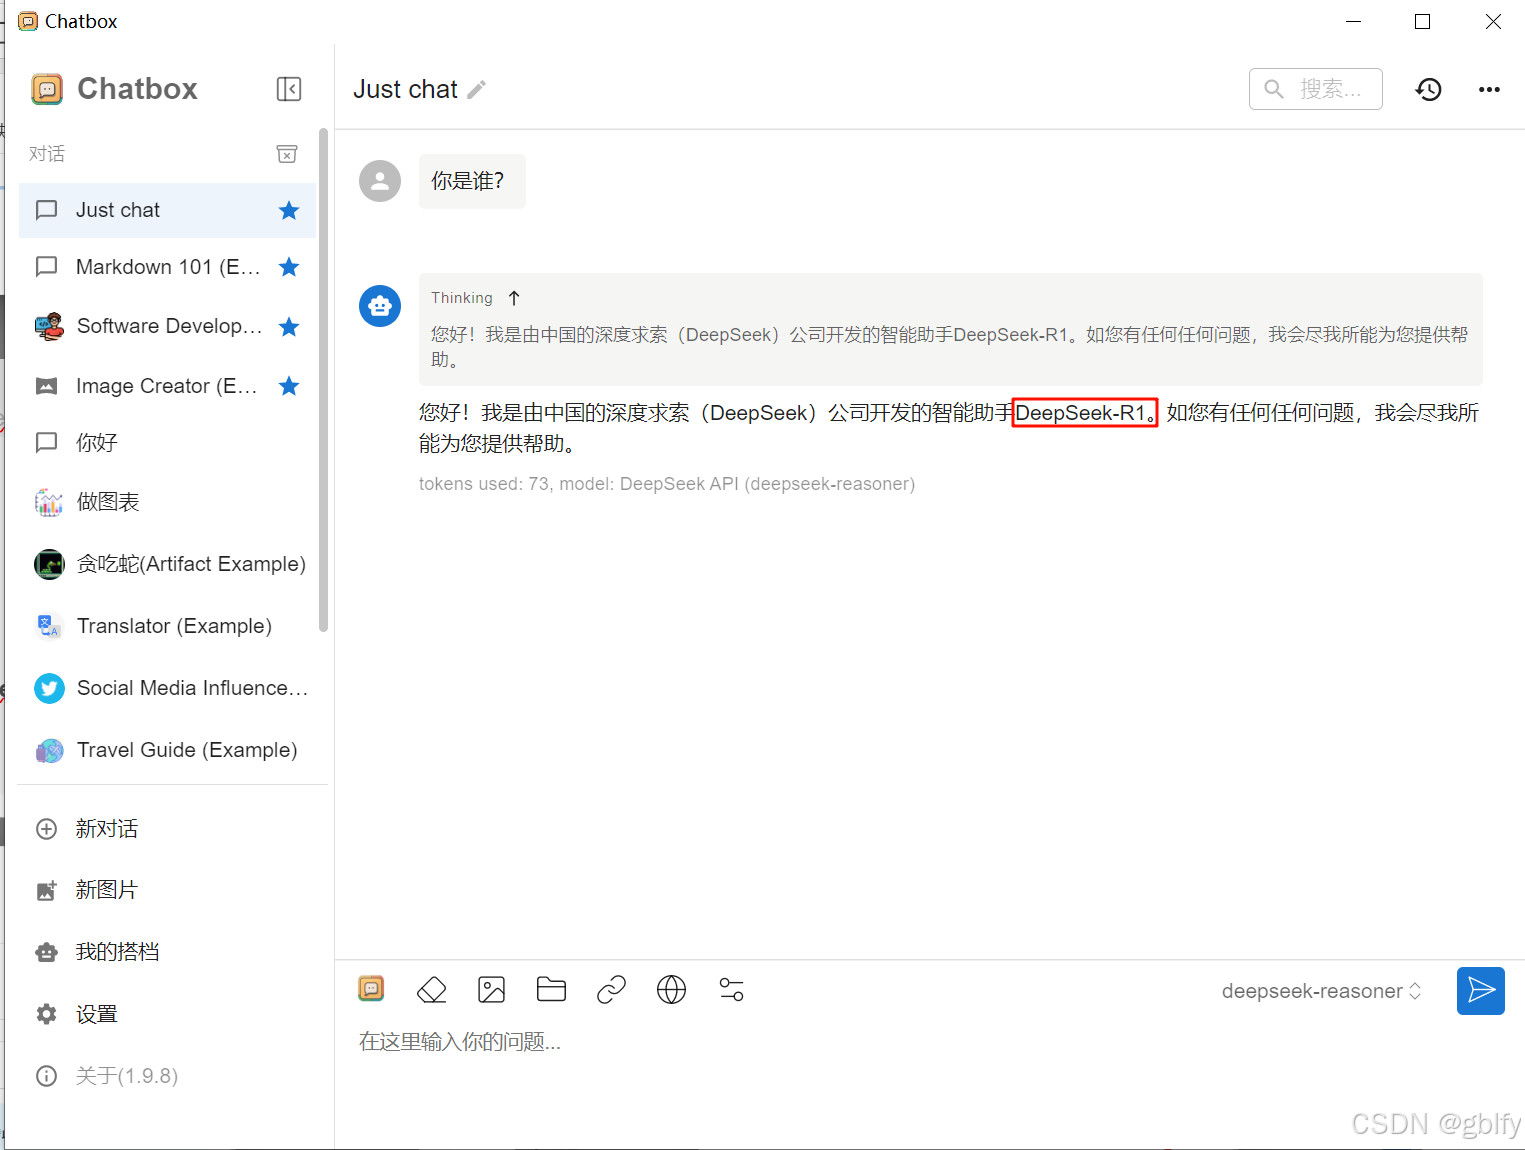
Task: Open conversation history with the clock icon
Action: (1428, 89)
